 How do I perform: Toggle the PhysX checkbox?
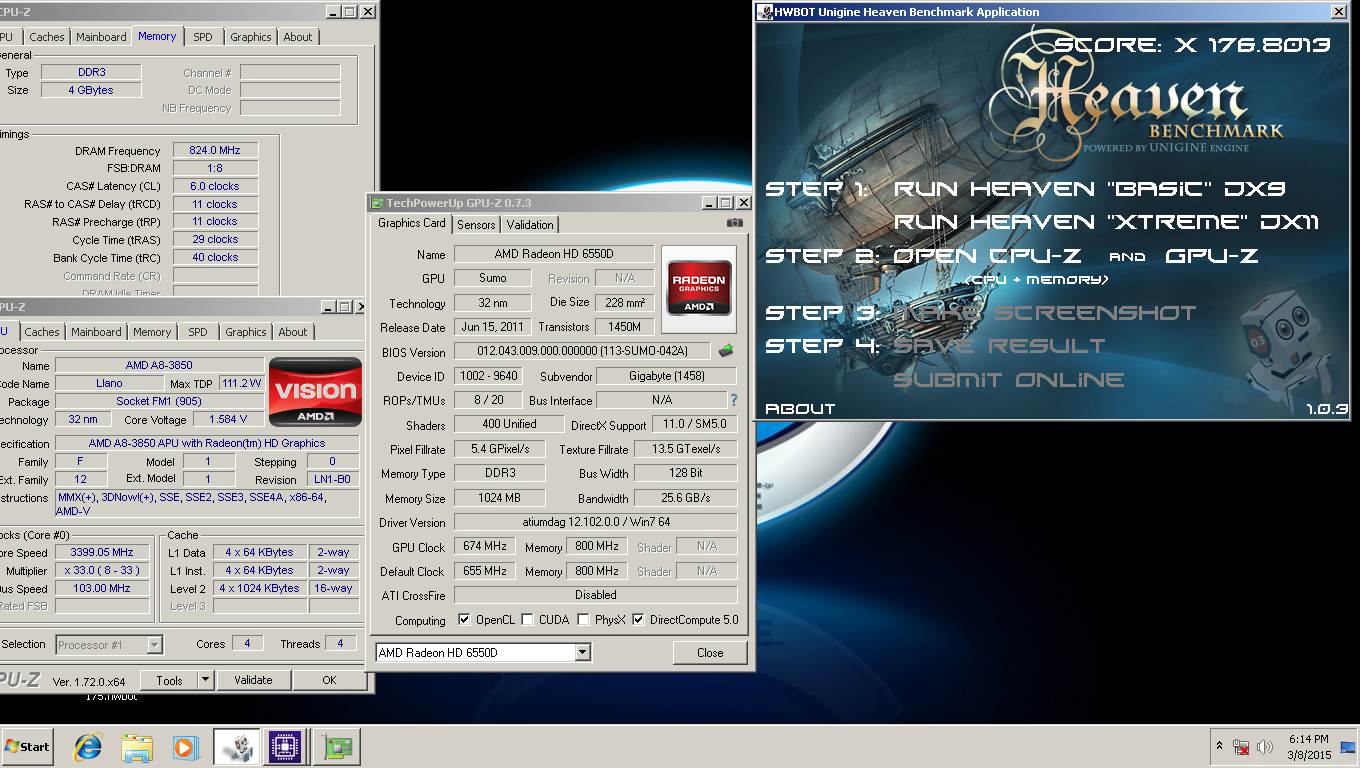(x=583, y=620)
